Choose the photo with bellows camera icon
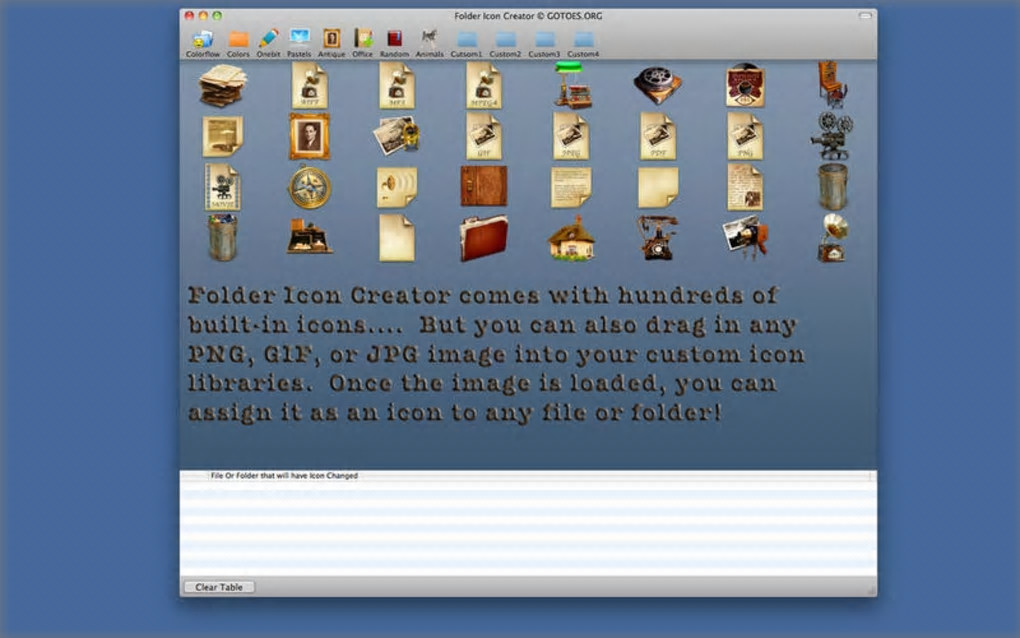 [x=745, y=237]
